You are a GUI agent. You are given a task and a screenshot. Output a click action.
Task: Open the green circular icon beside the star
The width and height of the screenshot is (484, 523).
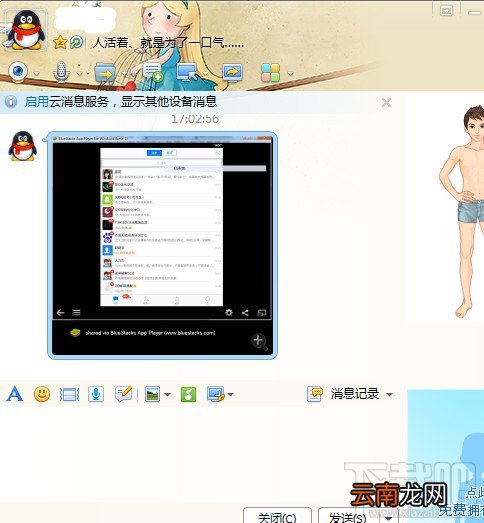[x=76, y=42]
